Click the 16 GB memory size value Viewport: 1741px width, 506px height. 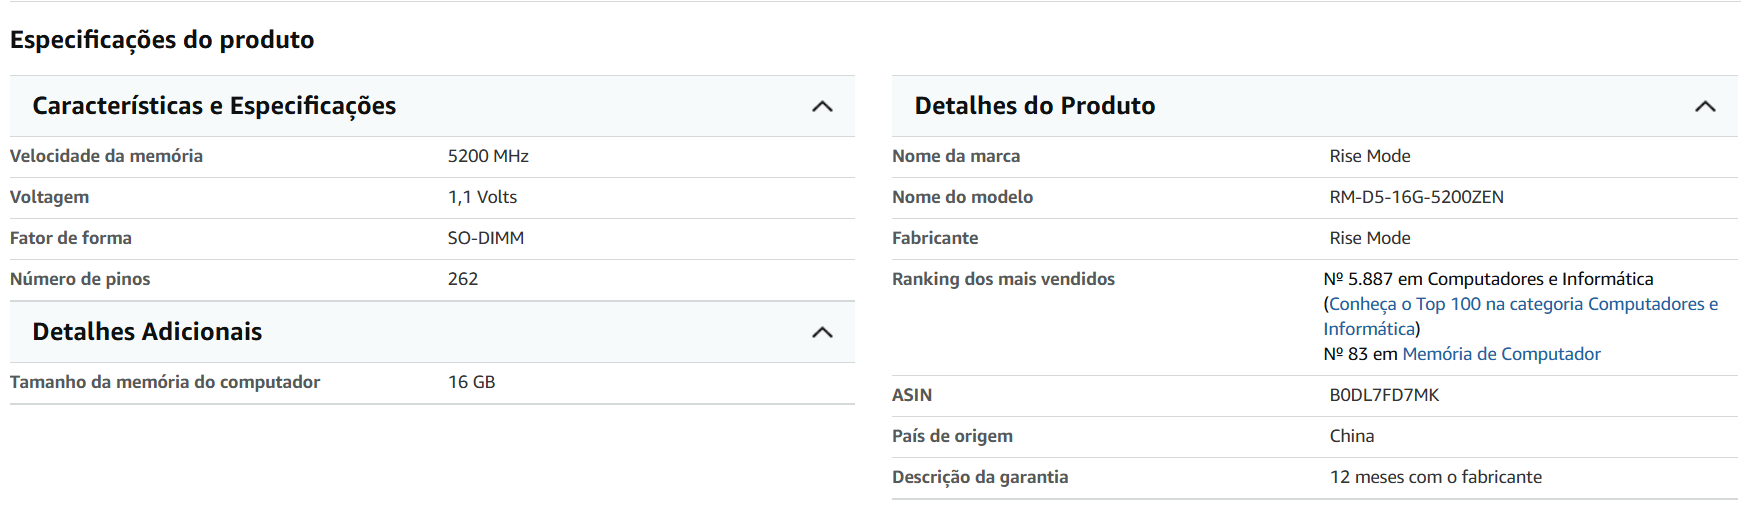pyautogui.click(x=471, y=382)
